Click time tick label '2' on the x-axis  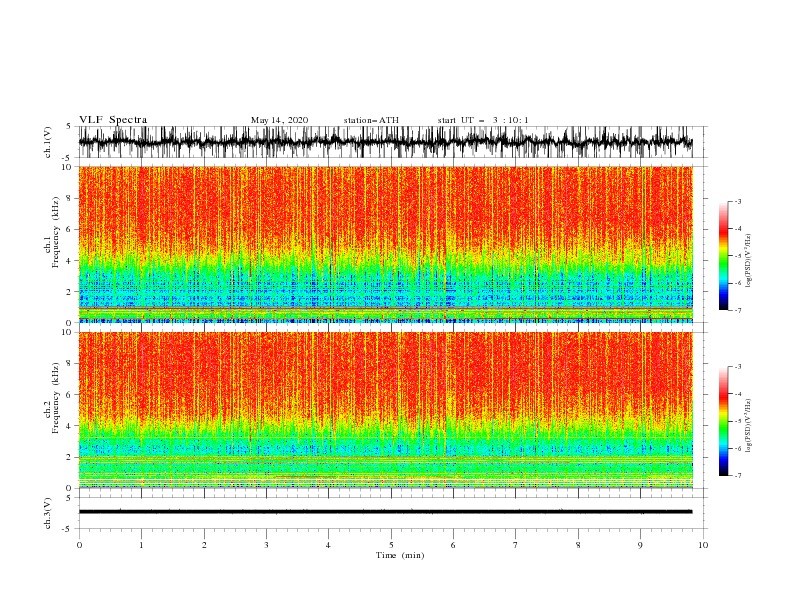(x=204, y=545)
